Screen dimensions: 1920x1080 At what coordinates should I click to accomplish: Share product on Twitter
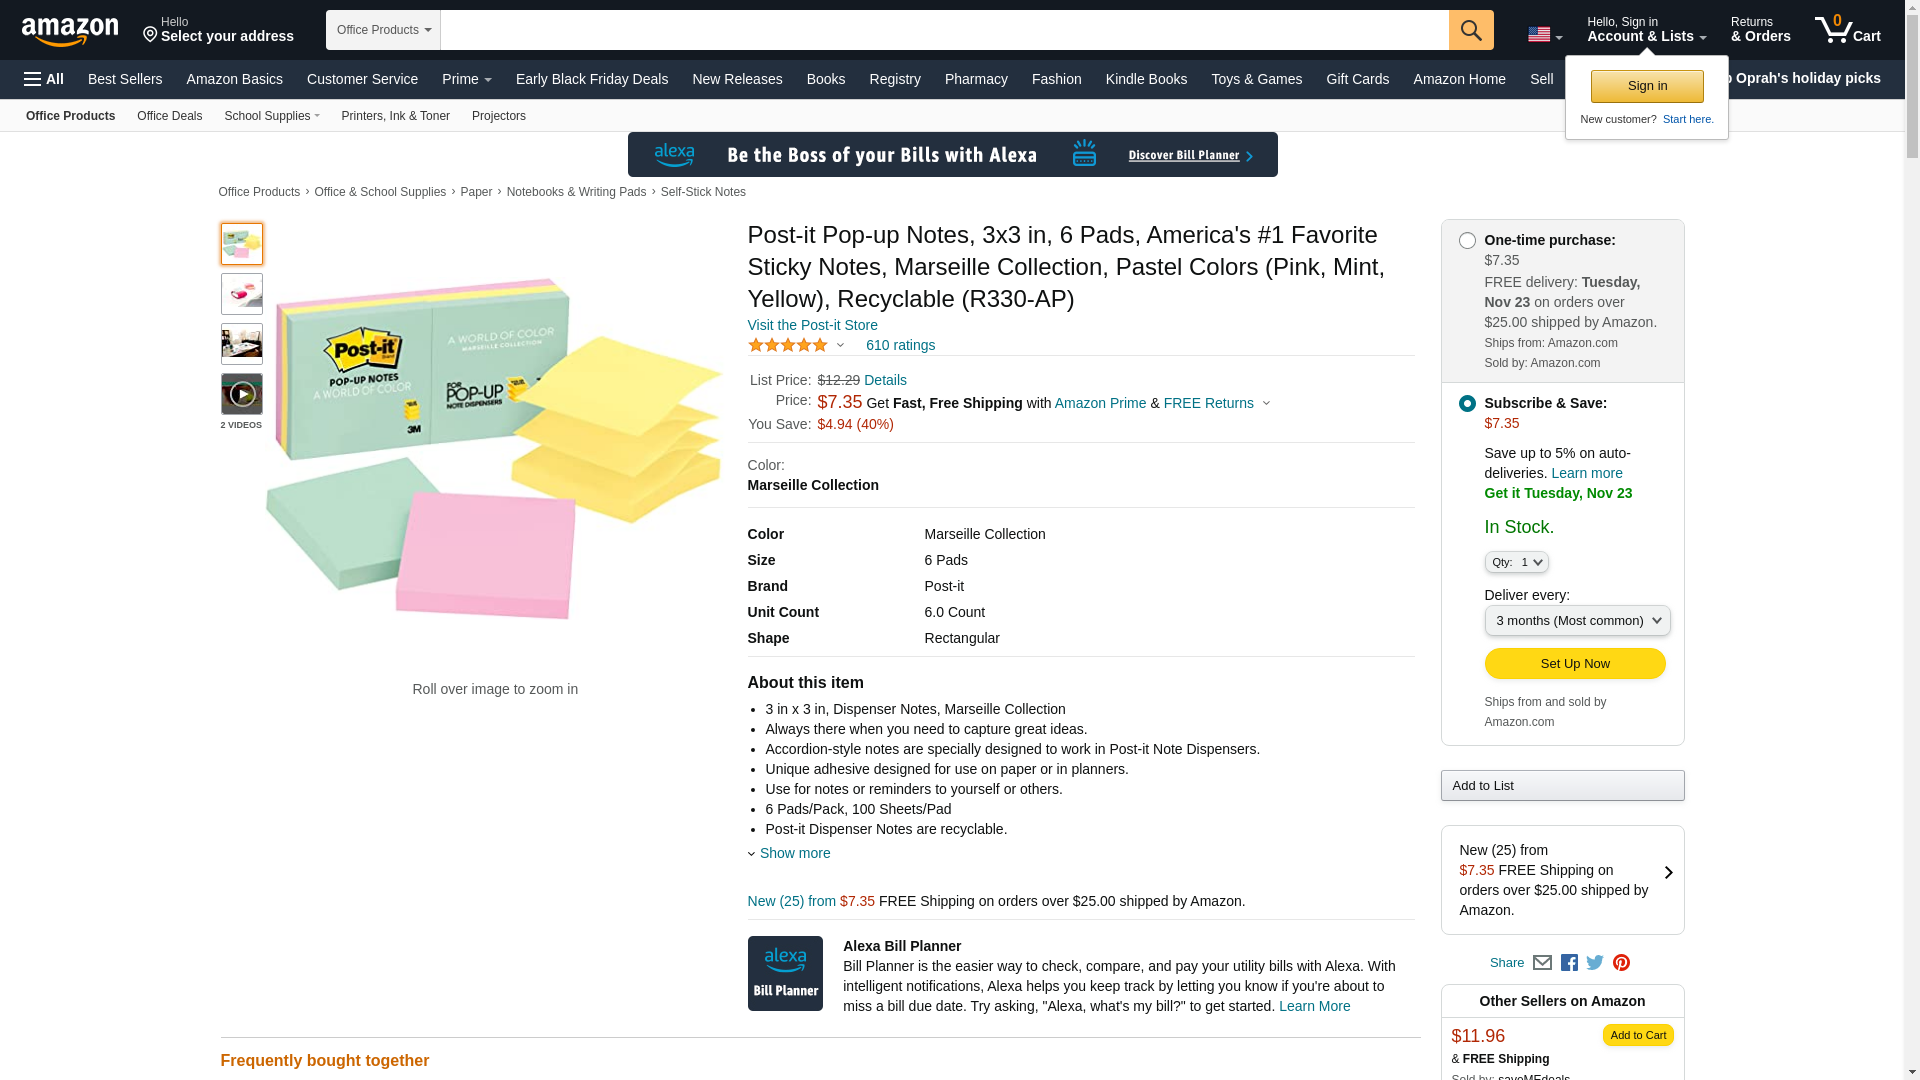click(1595, 963)
